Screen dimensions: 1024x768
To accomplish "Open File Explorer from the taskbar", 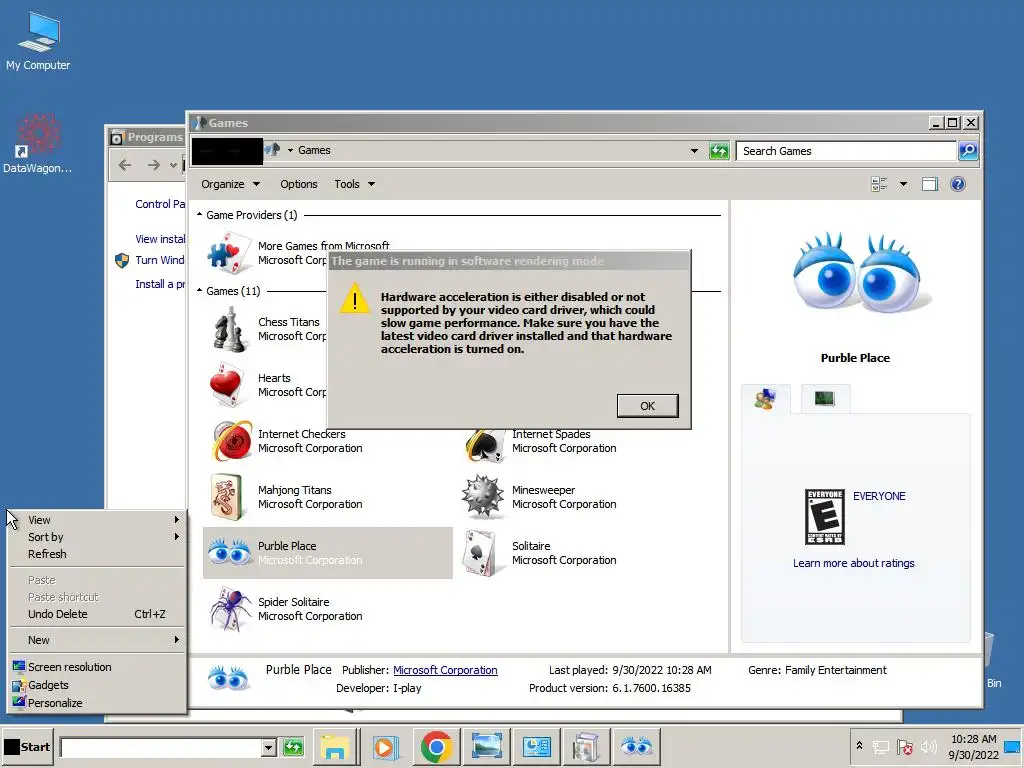I will point(334,746).
